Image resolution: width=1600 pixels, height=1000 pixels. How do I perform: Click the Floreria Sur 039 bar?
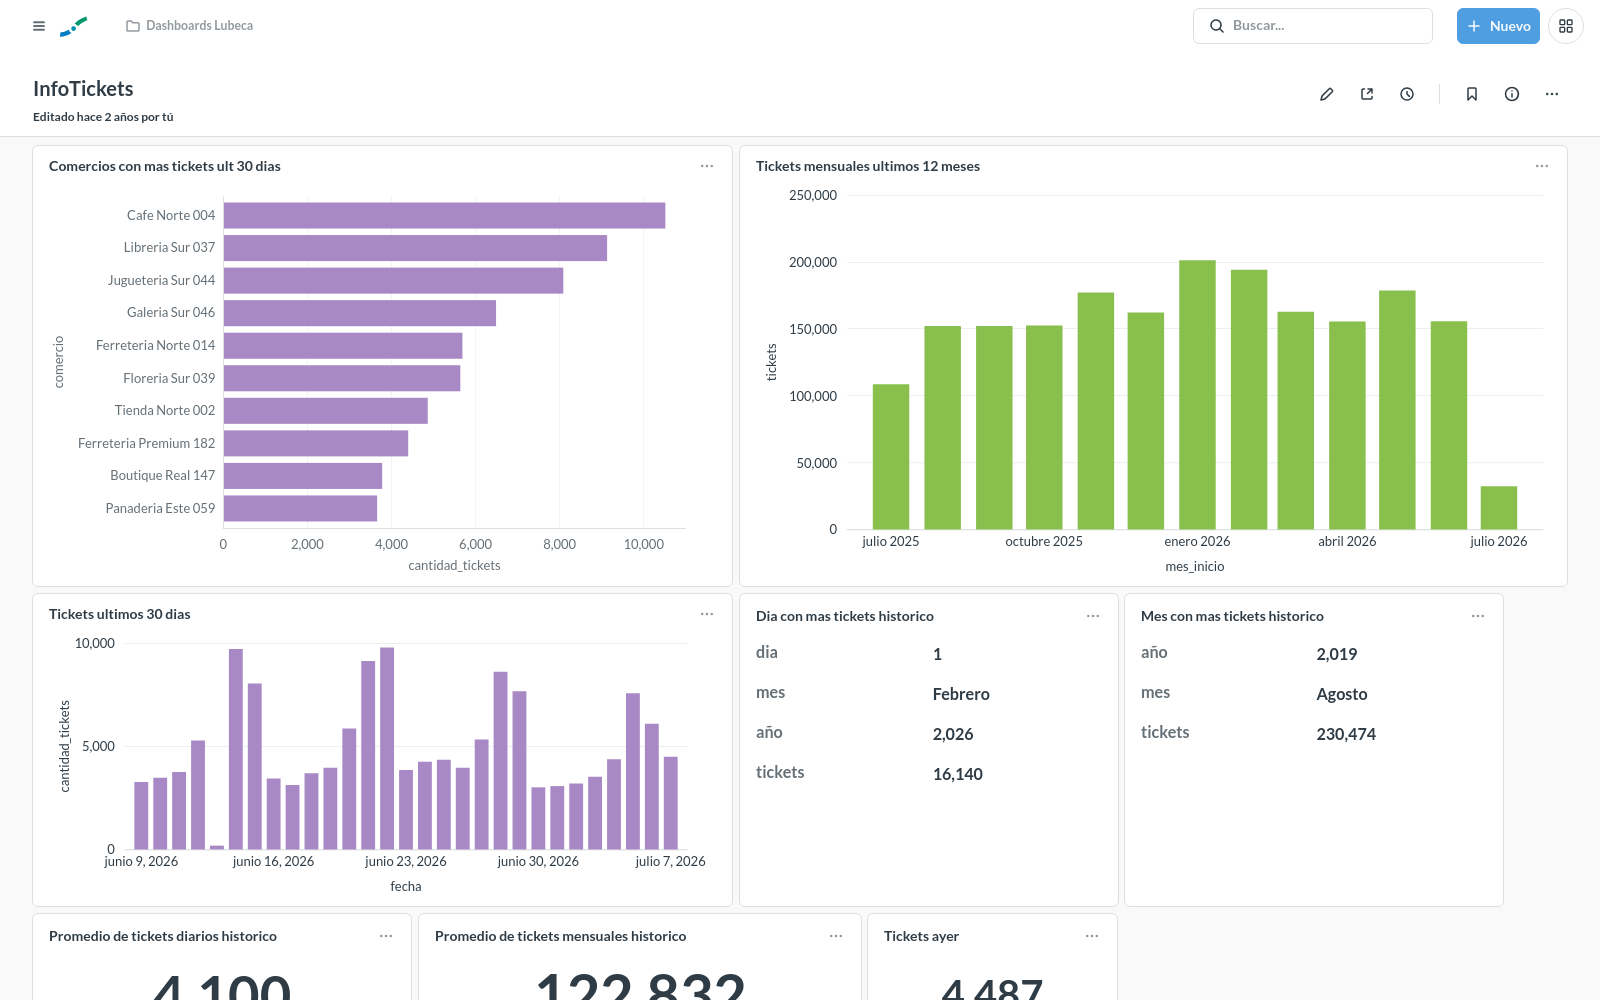coord(342,378)
